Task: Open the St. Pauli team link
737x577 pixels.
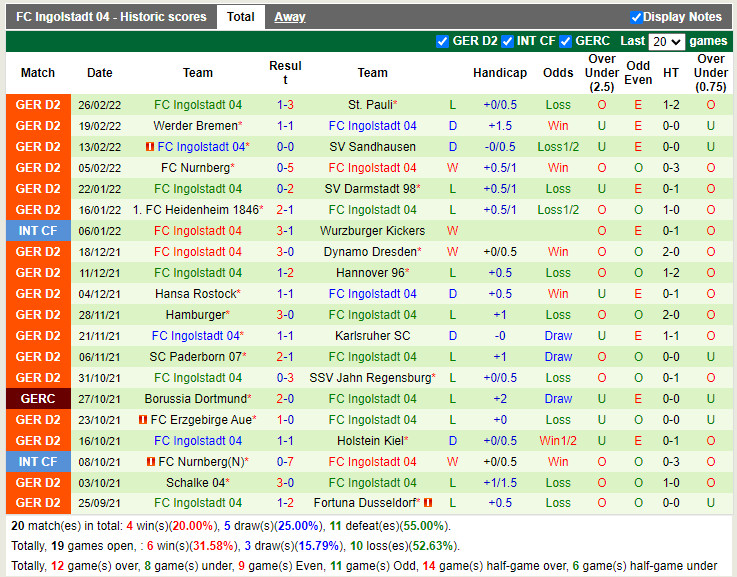Action: point(370,105)
